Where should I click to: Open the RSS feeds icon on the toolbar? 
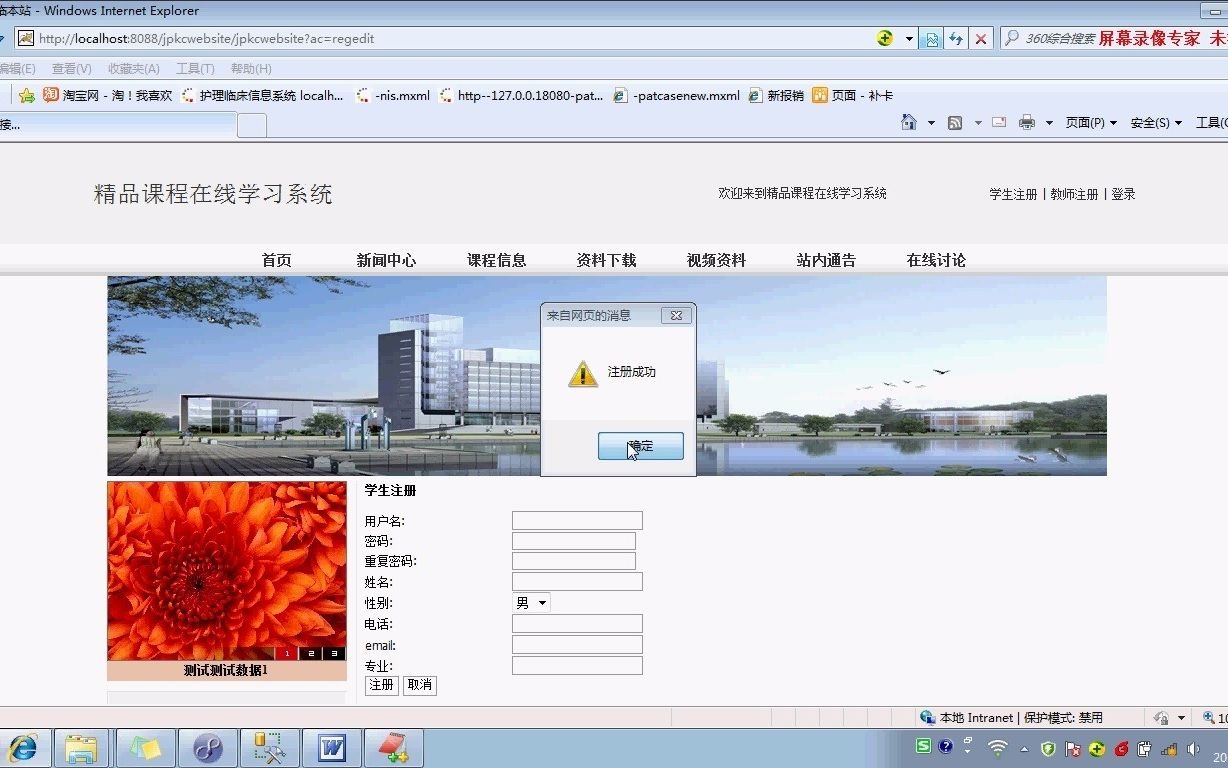(x=955, y=121)
